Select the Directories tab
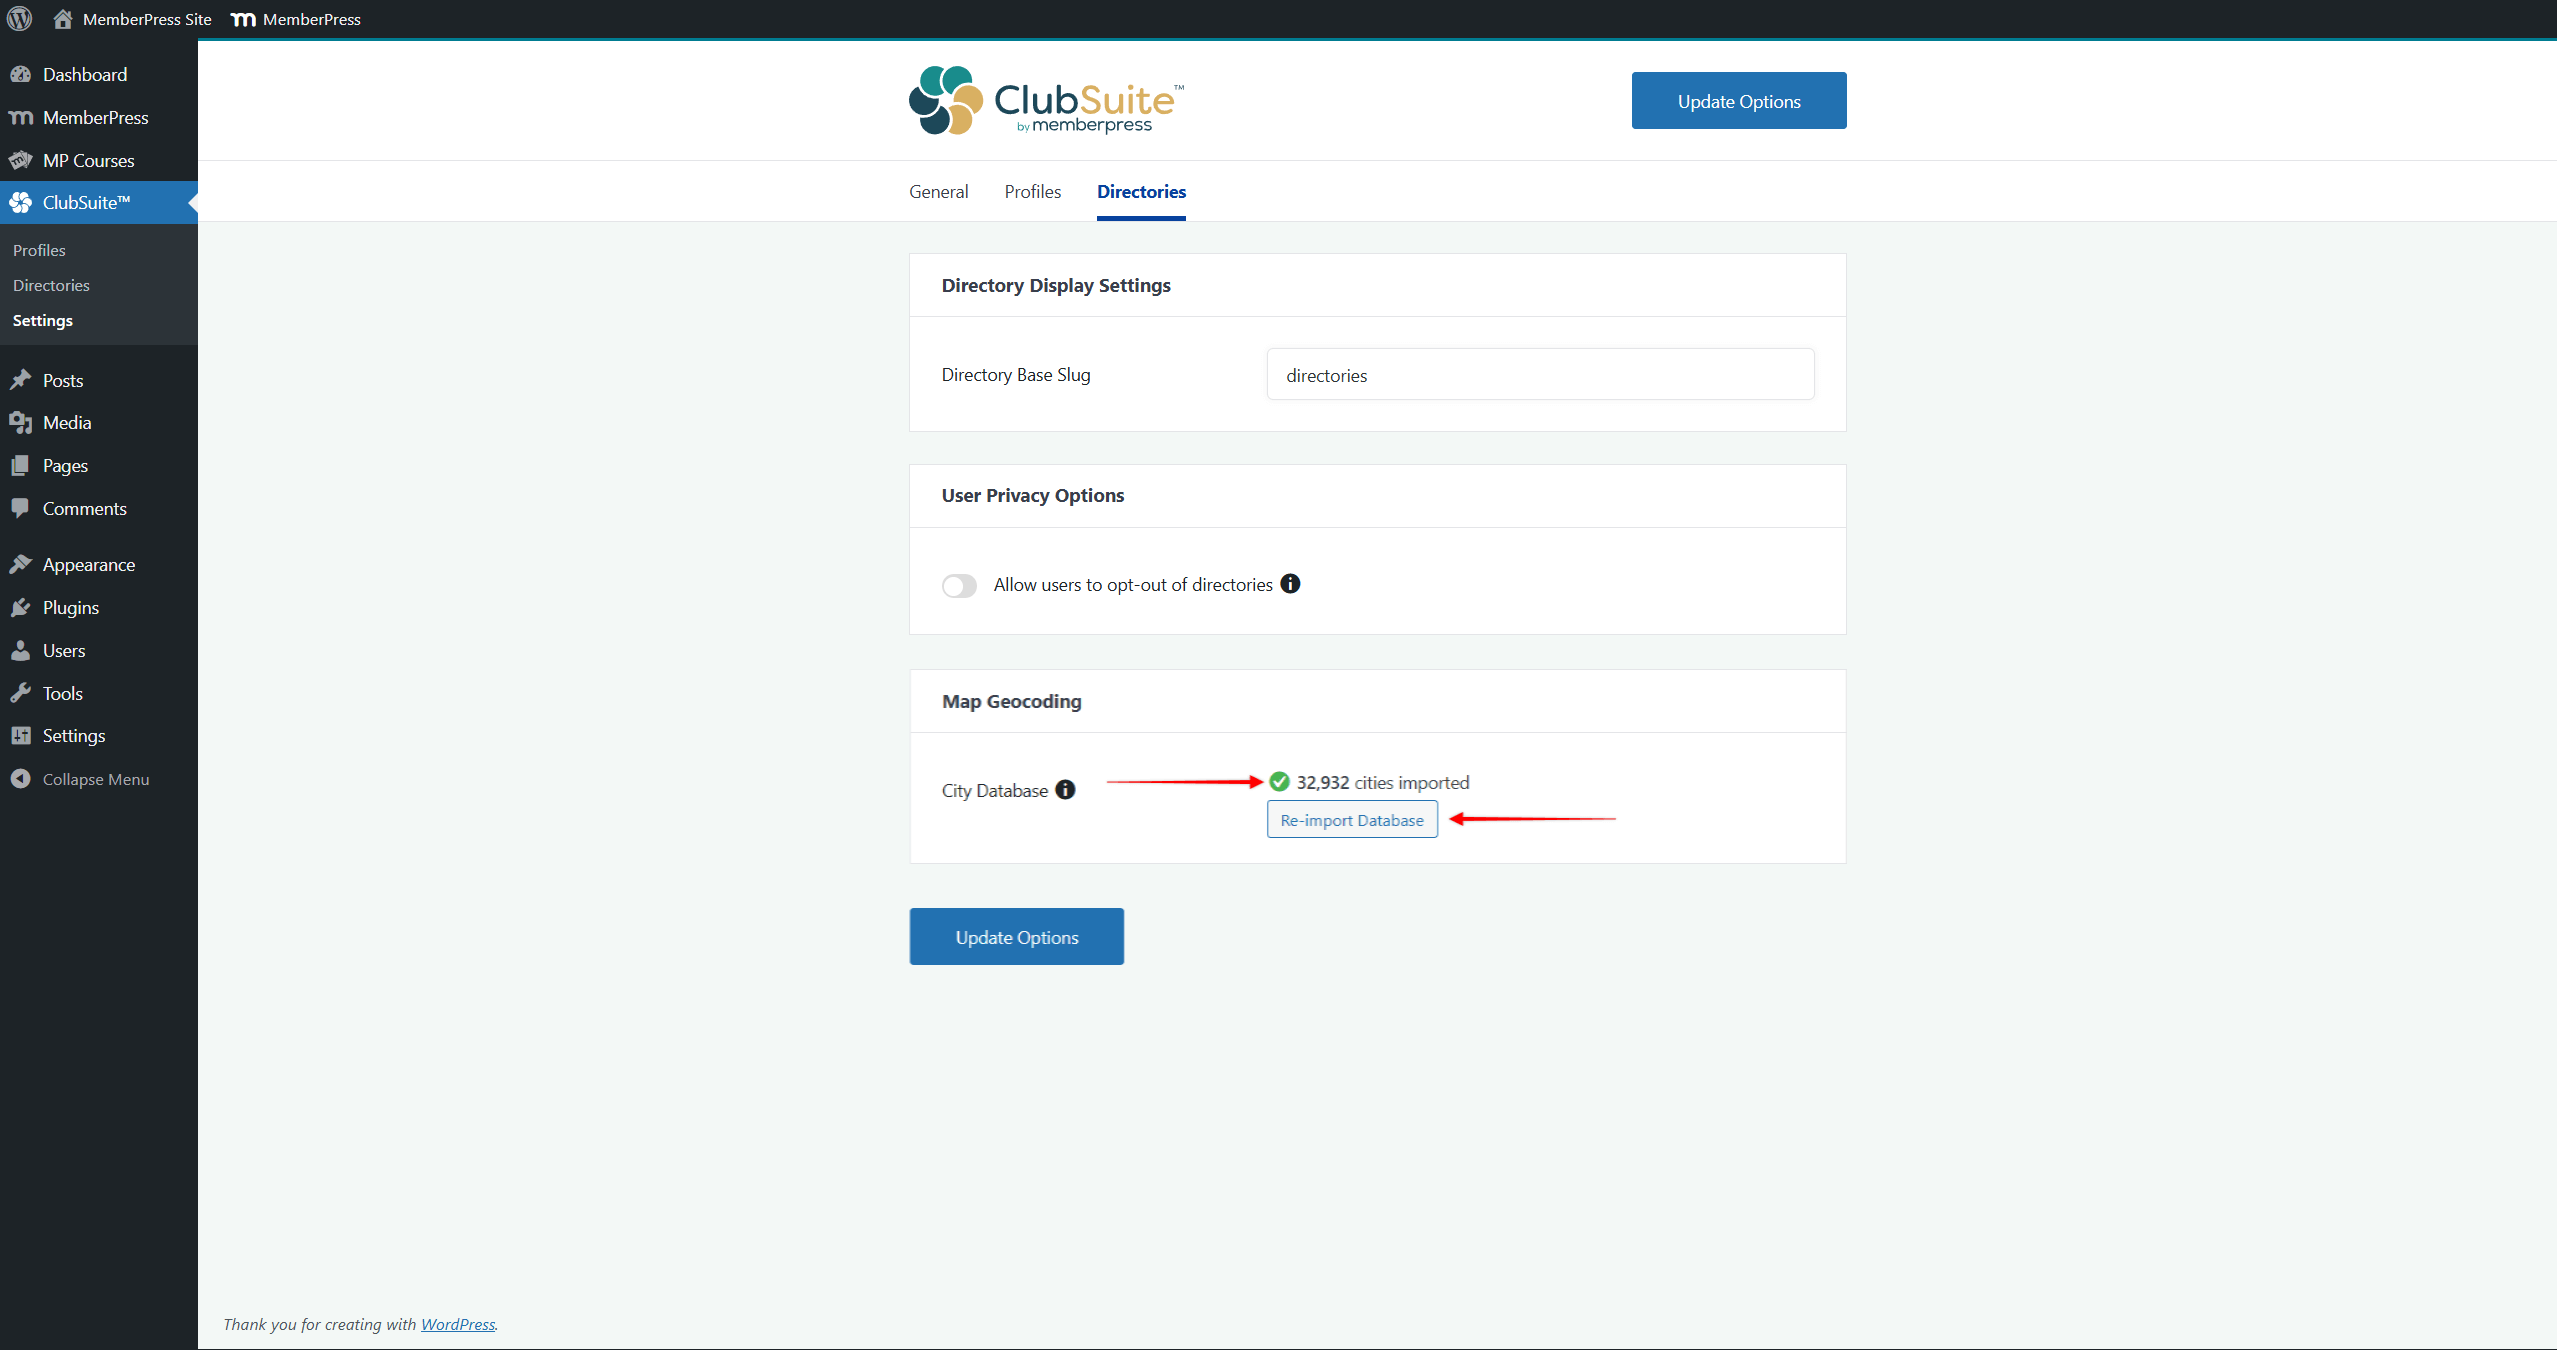The image size is (2557, 1350). [1141, 191]
